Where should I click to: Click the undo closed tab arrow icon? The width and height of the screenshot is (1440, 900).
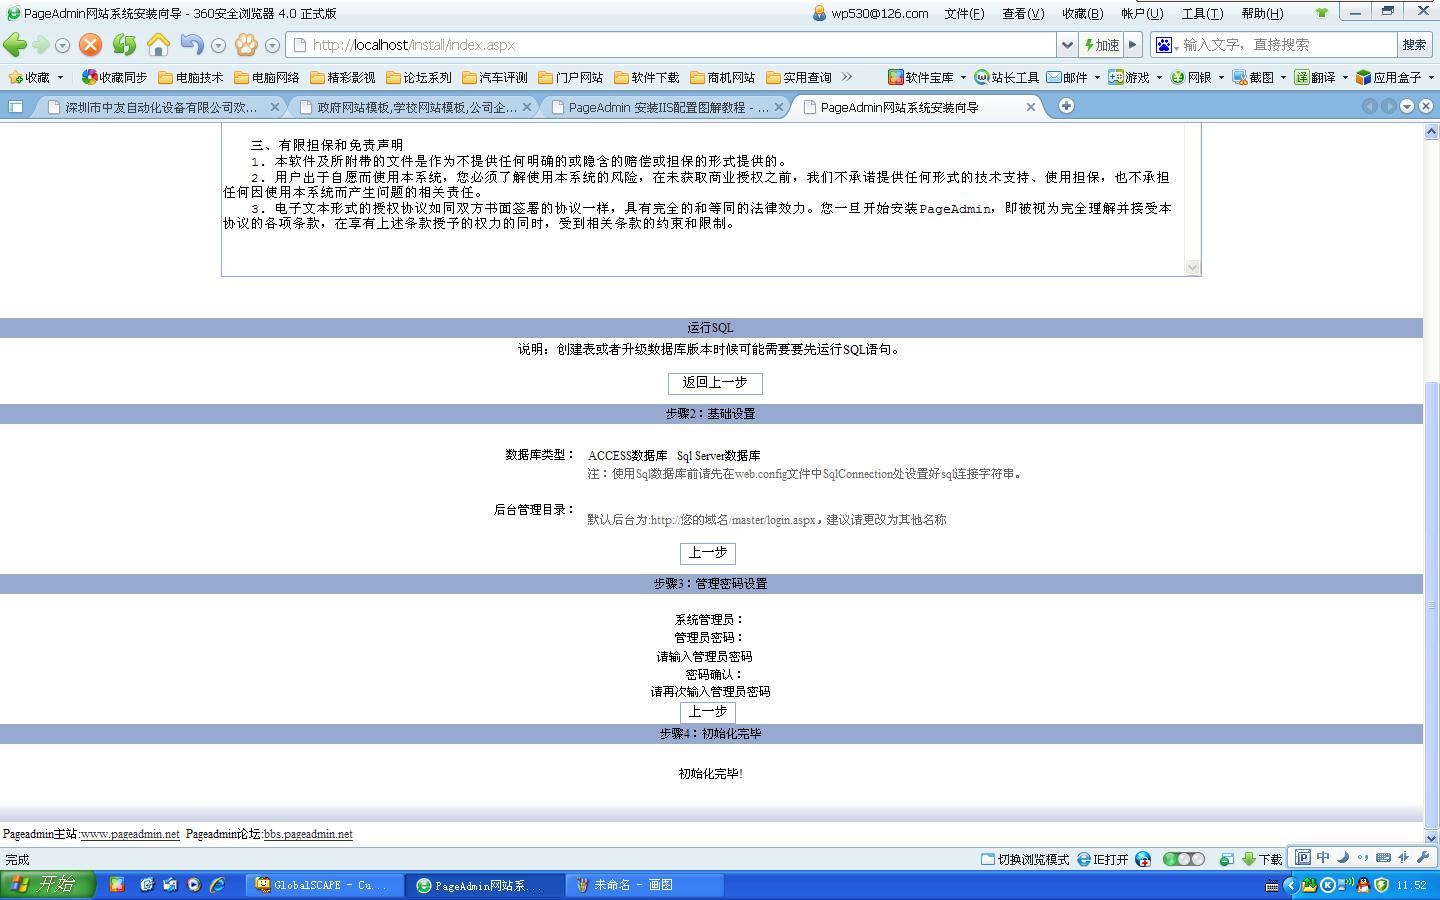pyautogui.click(x=191, y=45)
